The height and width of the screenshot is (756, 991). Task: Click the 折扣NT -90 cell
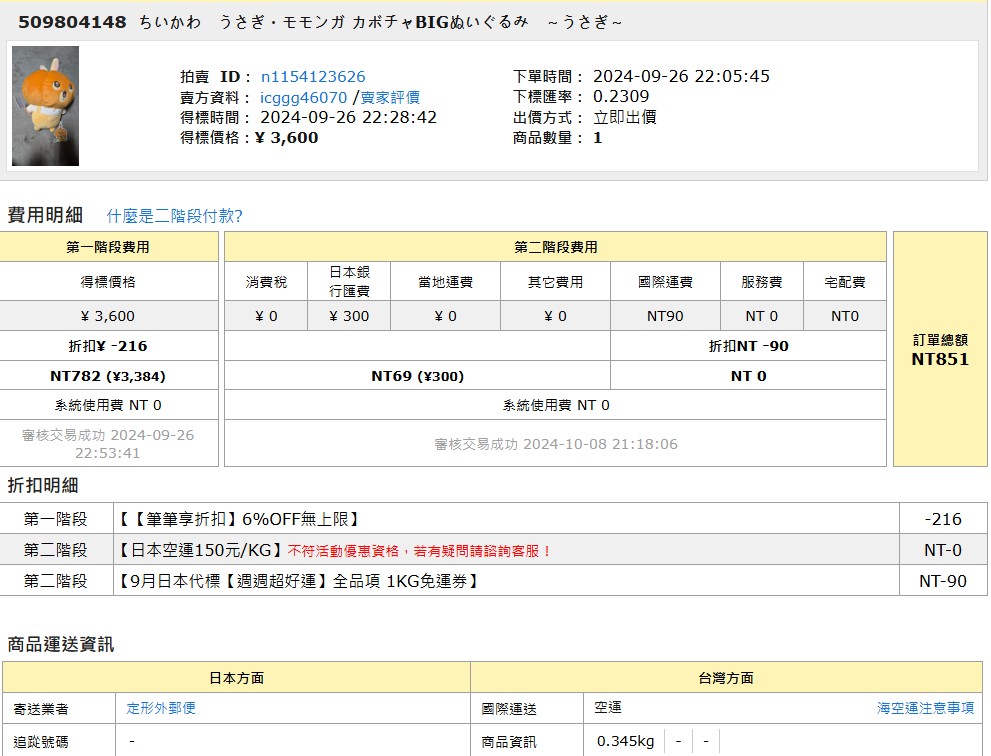[x=748, y=346]
